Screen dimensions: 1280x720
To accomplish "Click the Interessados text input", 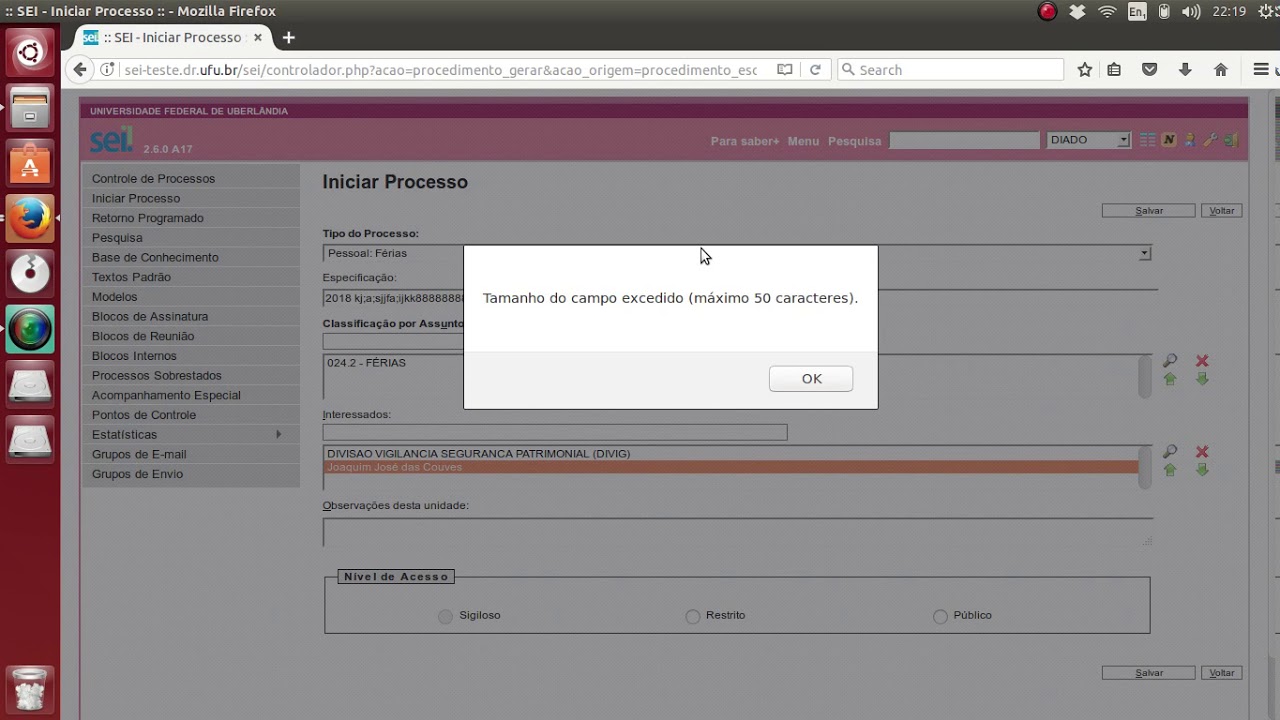I will click(555, 433).
